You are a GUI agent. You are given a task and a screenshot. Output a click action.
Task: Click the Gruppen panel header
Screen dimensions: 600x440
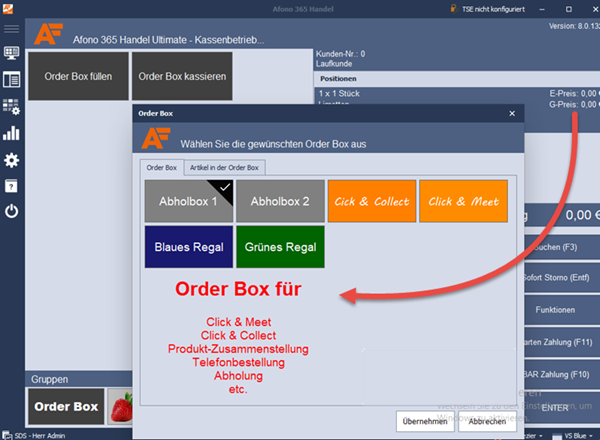(x=79, y=379)
